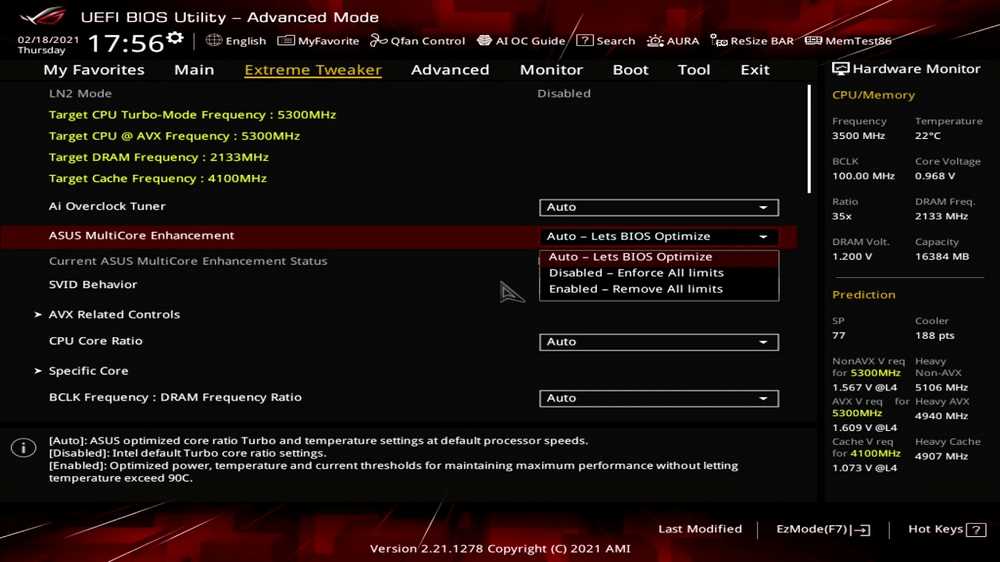Open the Advanced tab
The image size is (1000, 562).
tap(450, 70)
